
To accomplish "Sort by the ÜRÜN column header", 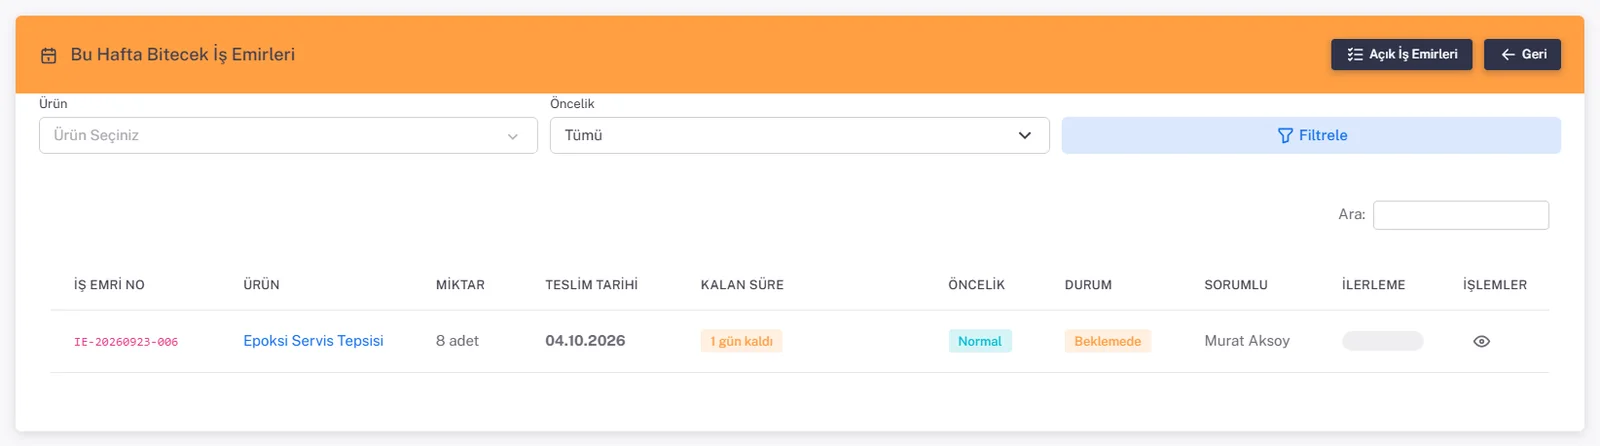I will coord(261,285).
